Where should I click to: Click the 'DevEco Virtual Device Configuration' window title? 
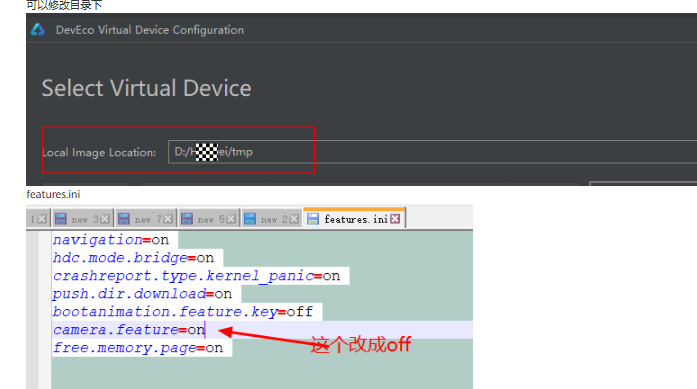point(150,30)
